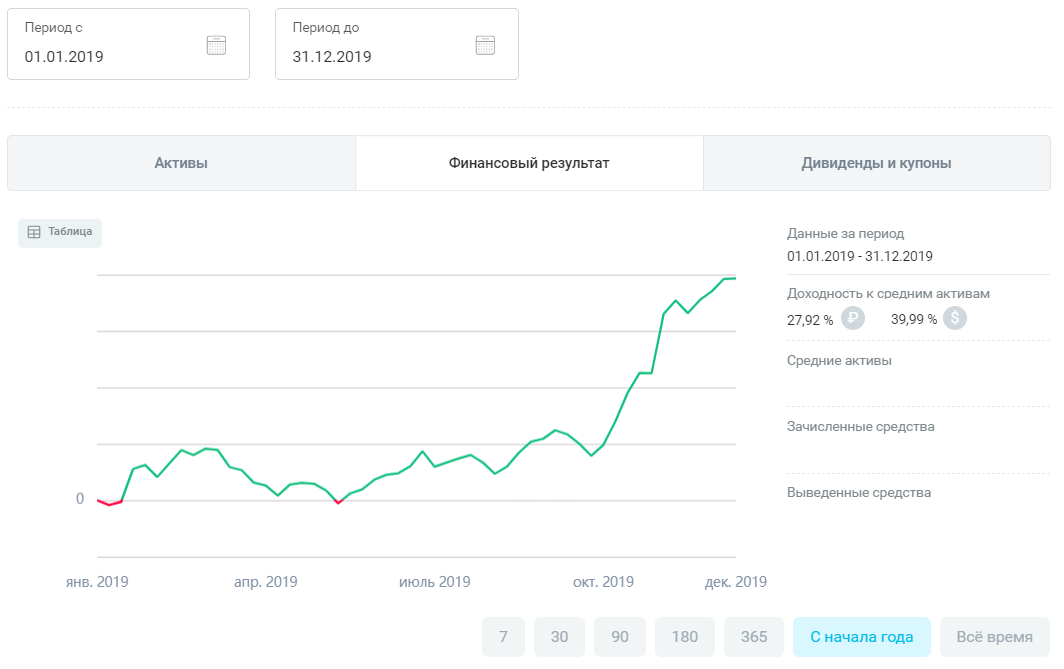Screen dimensions: 1064x669
Task: Choose the 30 days period button
Action: [559, 637]
